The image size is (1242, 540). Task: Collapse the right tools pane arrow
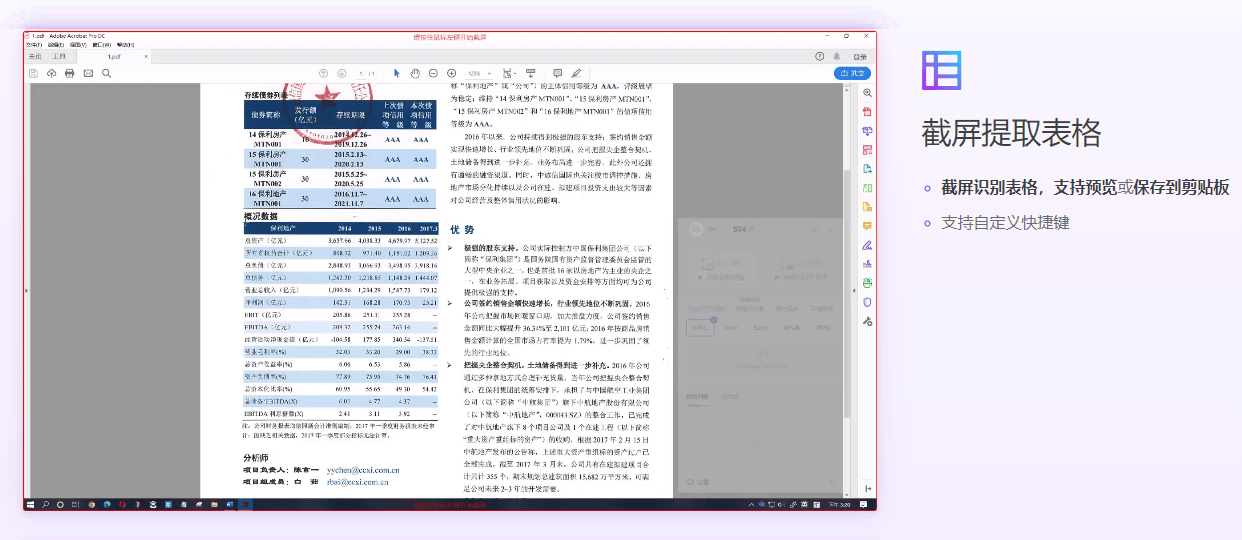pos(856,288)
